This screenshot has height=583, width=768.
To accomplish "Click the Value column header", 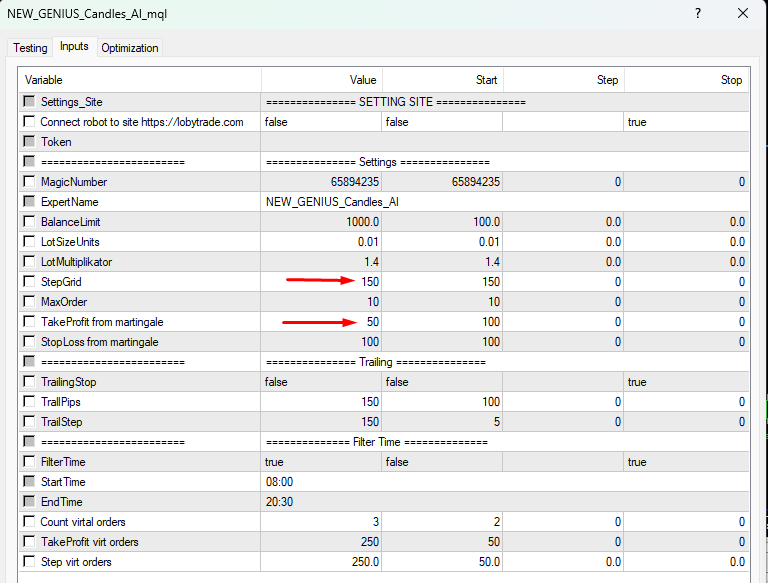I will click(322, 80).
